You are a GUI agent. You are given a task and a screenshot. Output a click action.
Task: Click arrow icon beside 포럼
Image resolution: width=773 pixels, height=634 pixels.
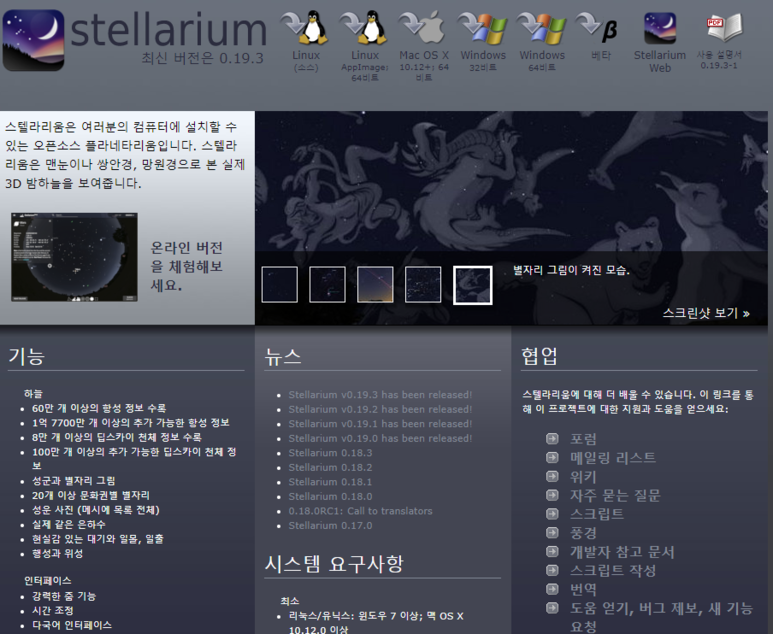point(552,438)
